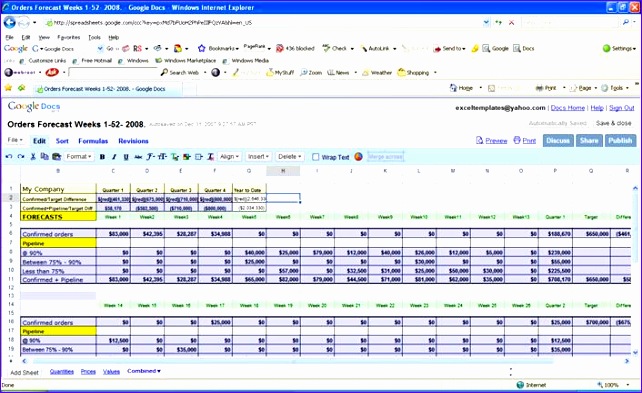Open the Docs Home link
This screenshot has height=393, width=642.
567,108
